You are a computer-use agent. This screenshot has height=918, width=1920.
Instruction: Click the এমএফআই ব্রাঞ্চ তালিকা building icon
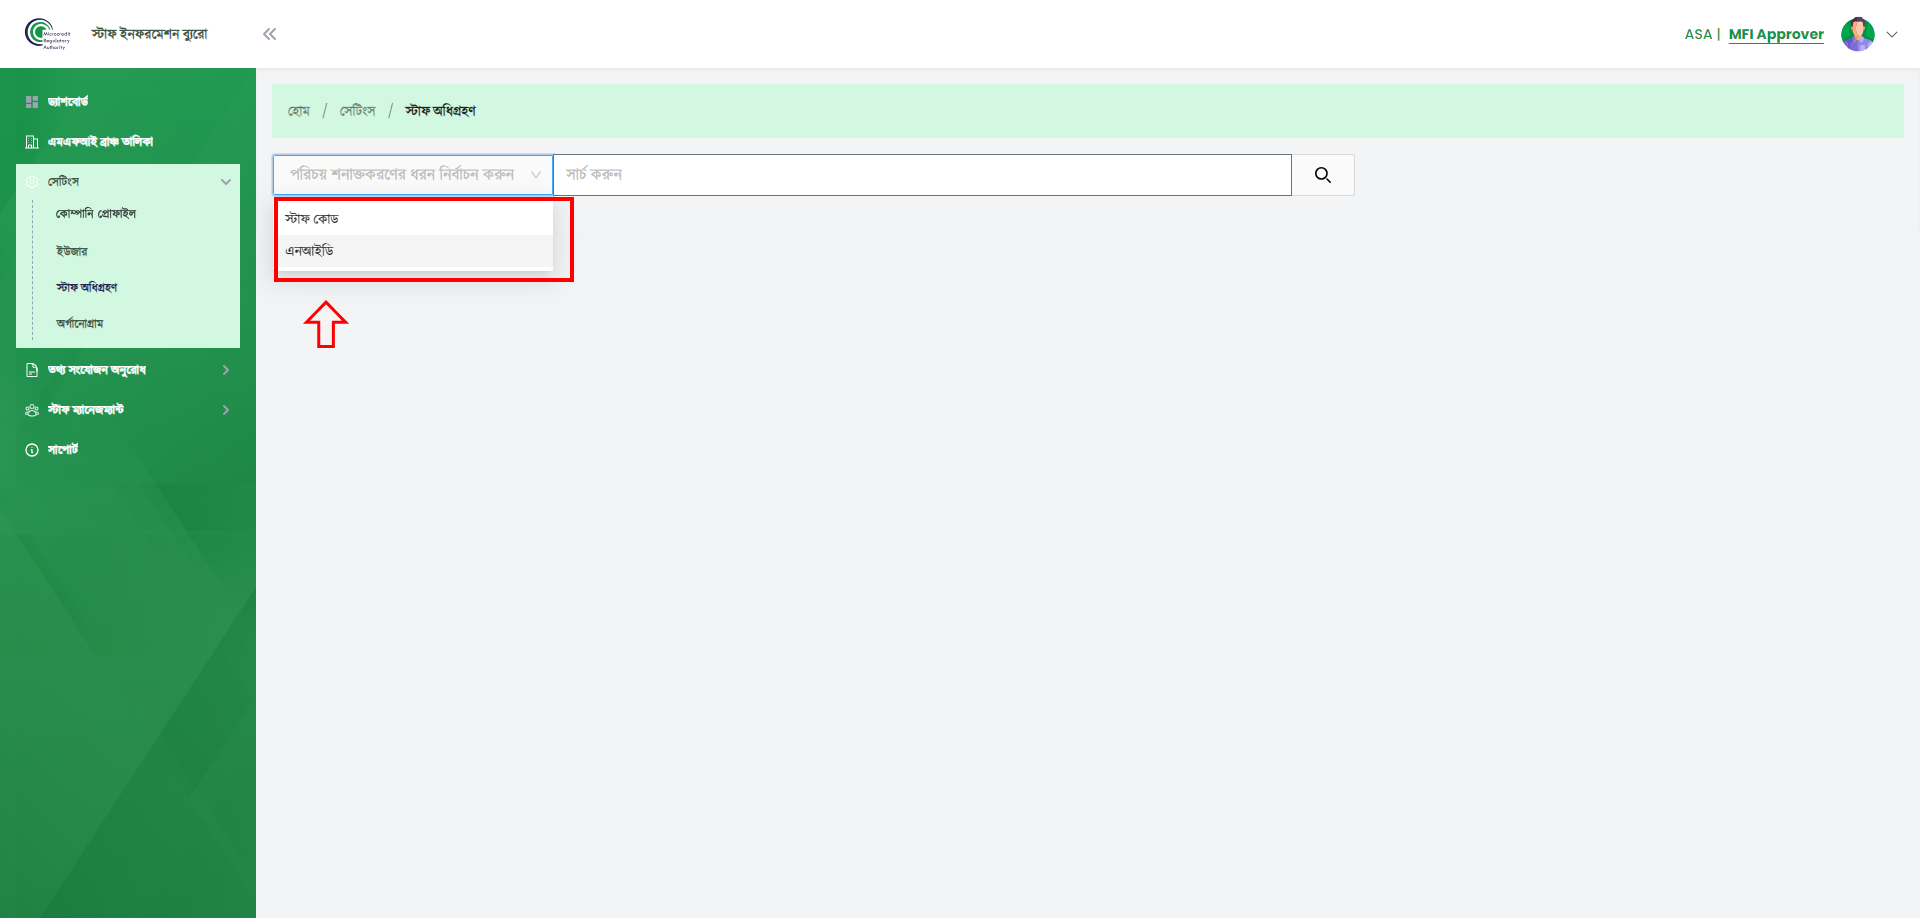pos(32,142)
